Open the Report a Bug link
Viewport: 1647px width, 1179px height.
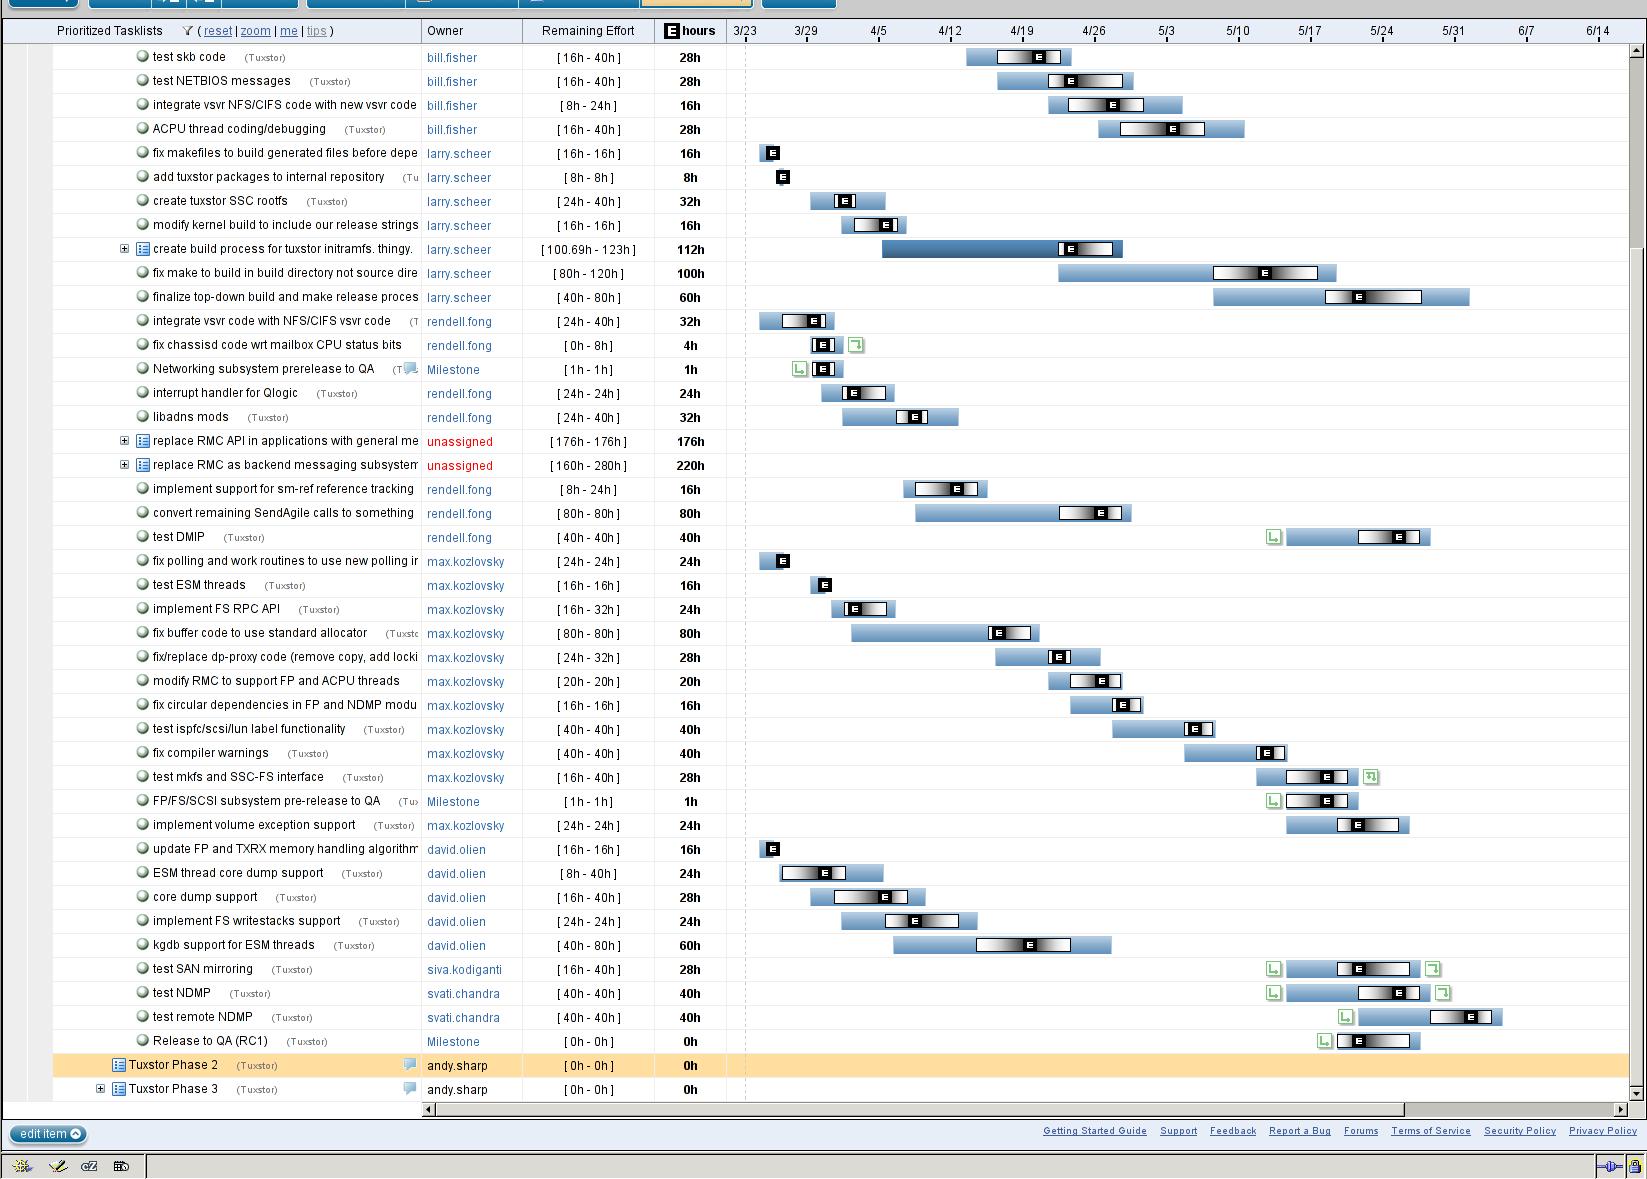coord(1299,1131)
